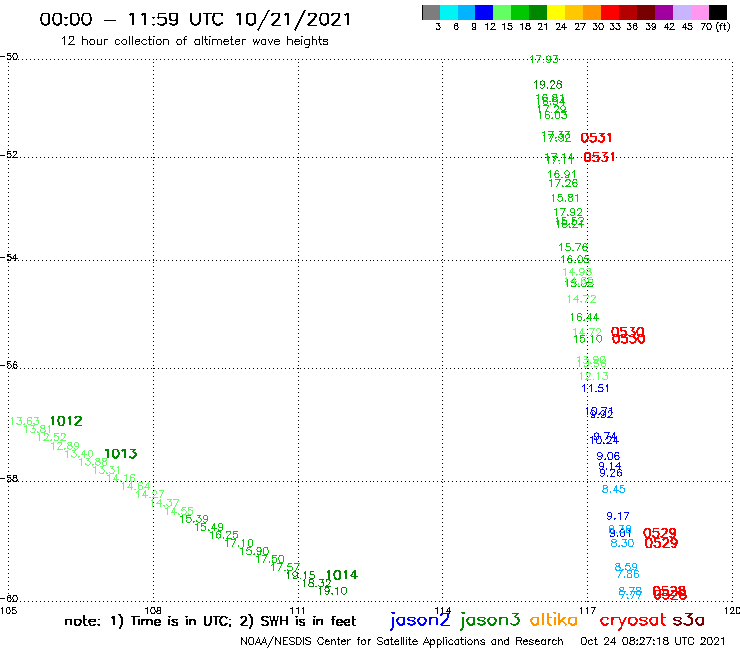The height and width of the screenshot is (650, 740).
Task: Select the wave height value 19.26
Action: [x=548, y=85]
